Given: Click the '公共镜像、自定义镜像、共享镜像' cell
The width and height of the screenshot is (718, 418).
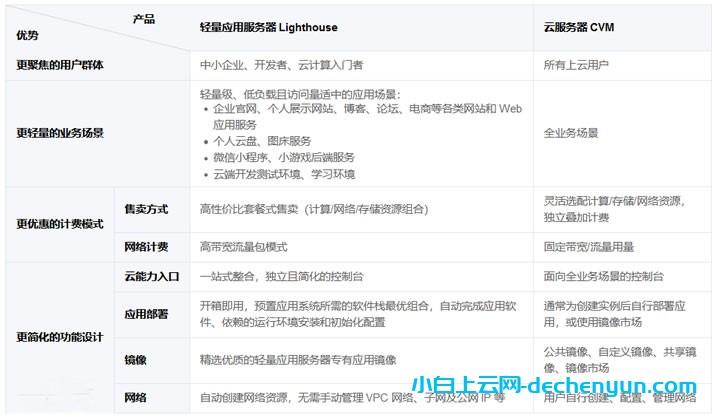Looking at the screenshot, I should [x=620, y=360].
